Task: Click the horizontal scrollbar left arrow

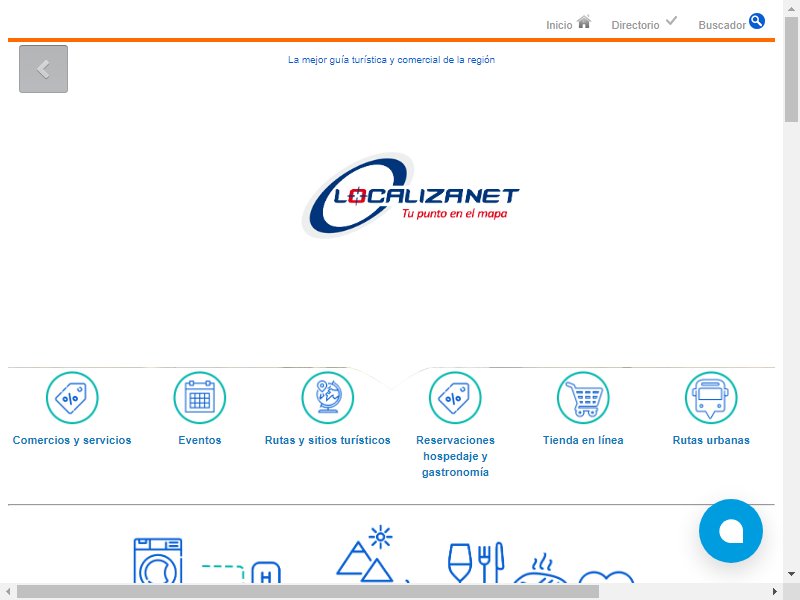Action: pyautogui.click(x=8, y=591)
